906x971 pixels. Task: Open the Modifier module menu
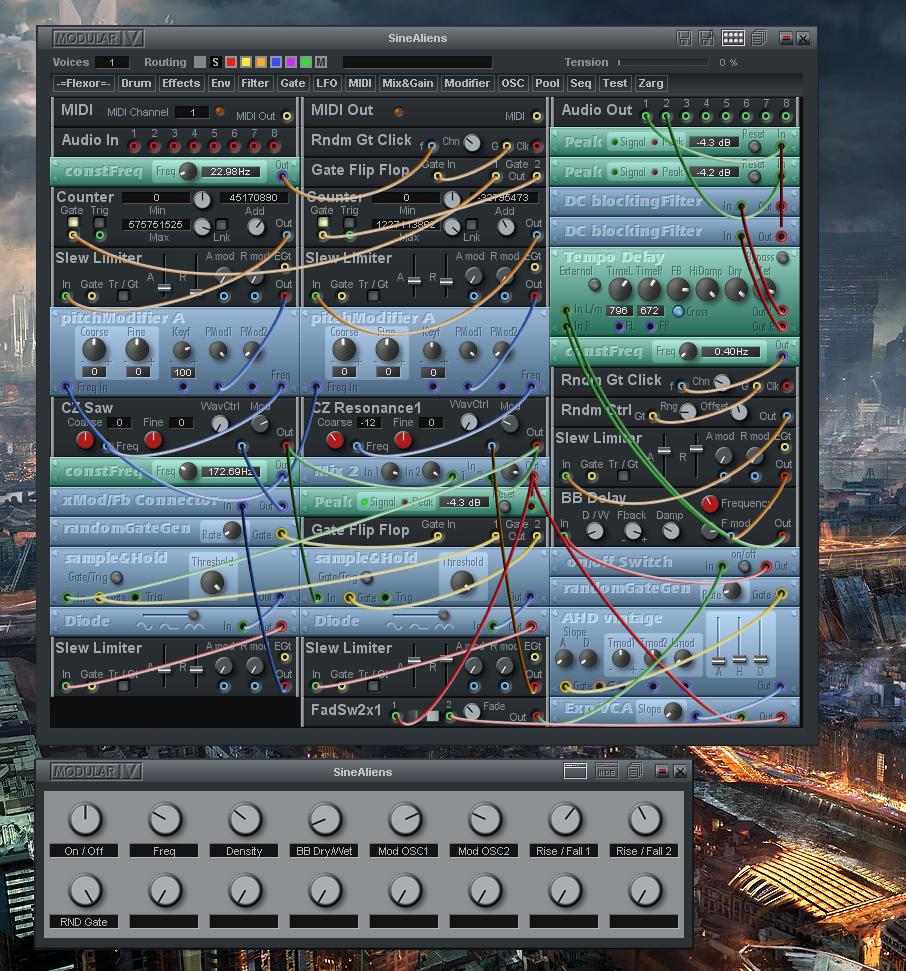pos(467,83)
